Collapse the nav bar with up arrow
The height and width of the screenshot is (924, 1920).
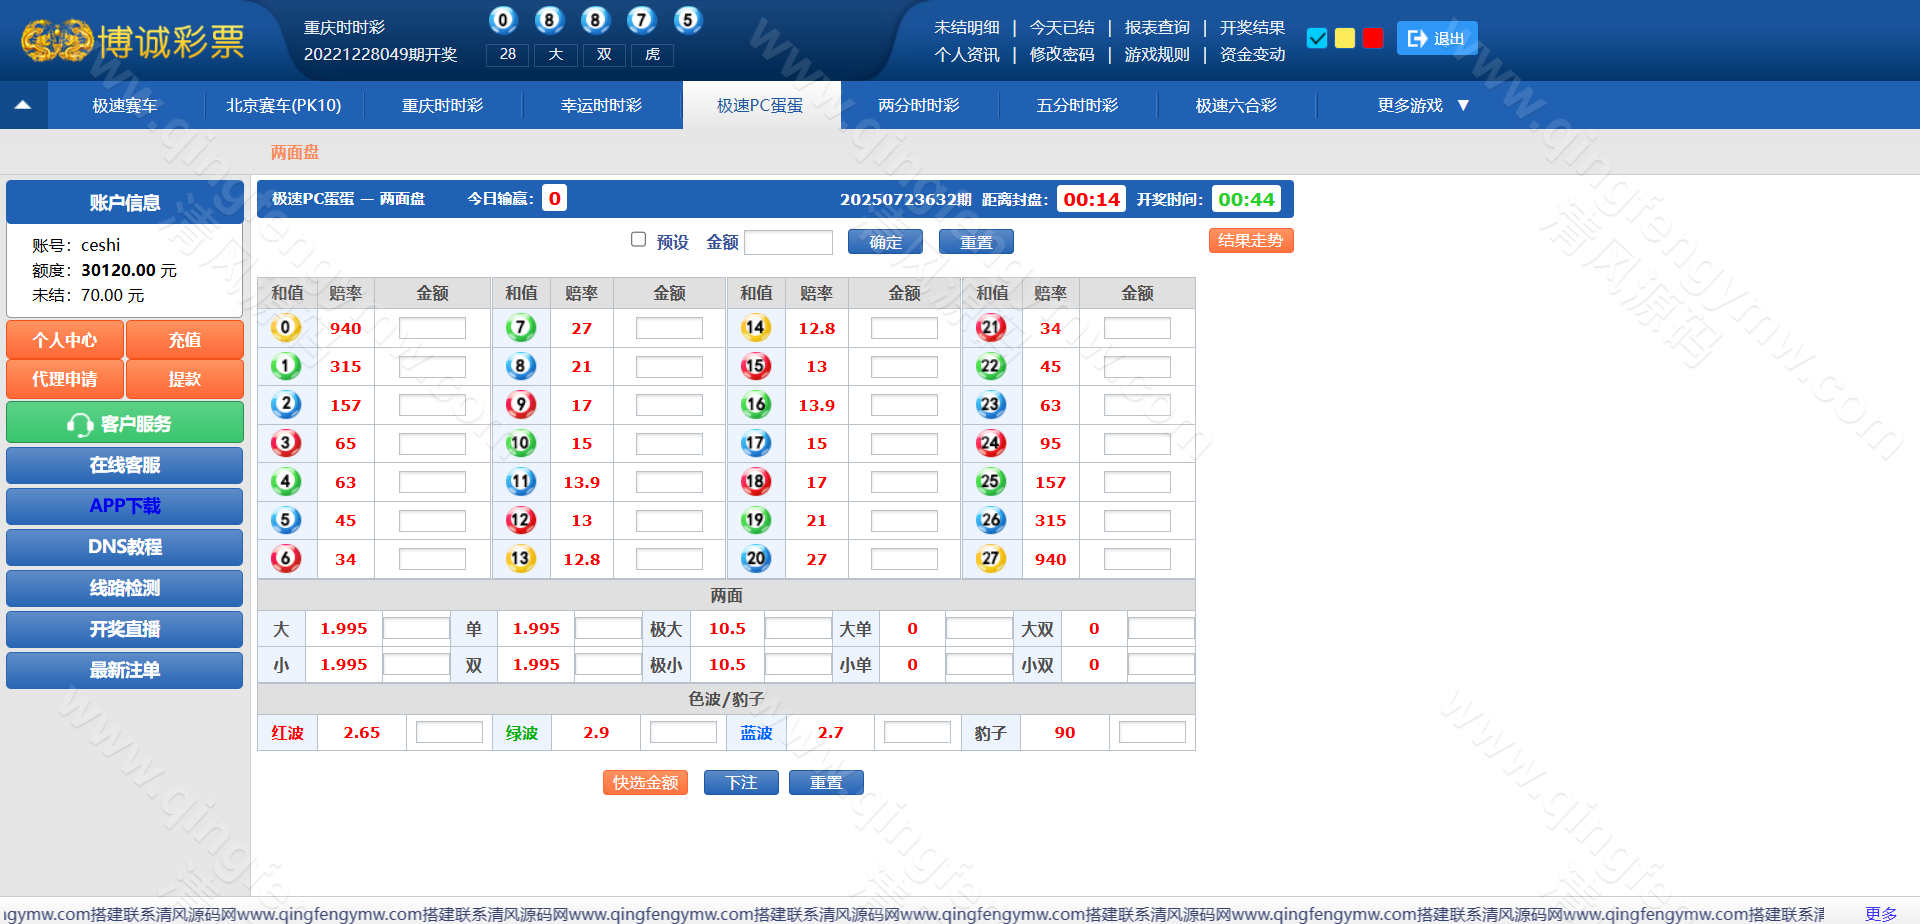coord(23,105)
